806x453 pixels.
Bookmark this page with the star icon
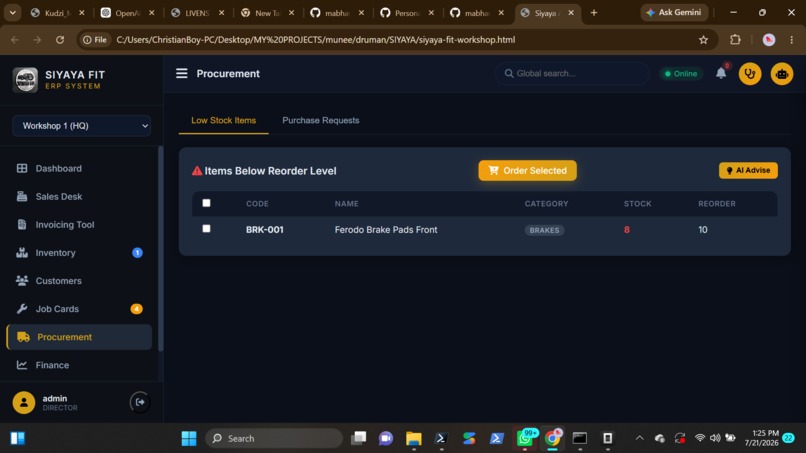[703, 40]
